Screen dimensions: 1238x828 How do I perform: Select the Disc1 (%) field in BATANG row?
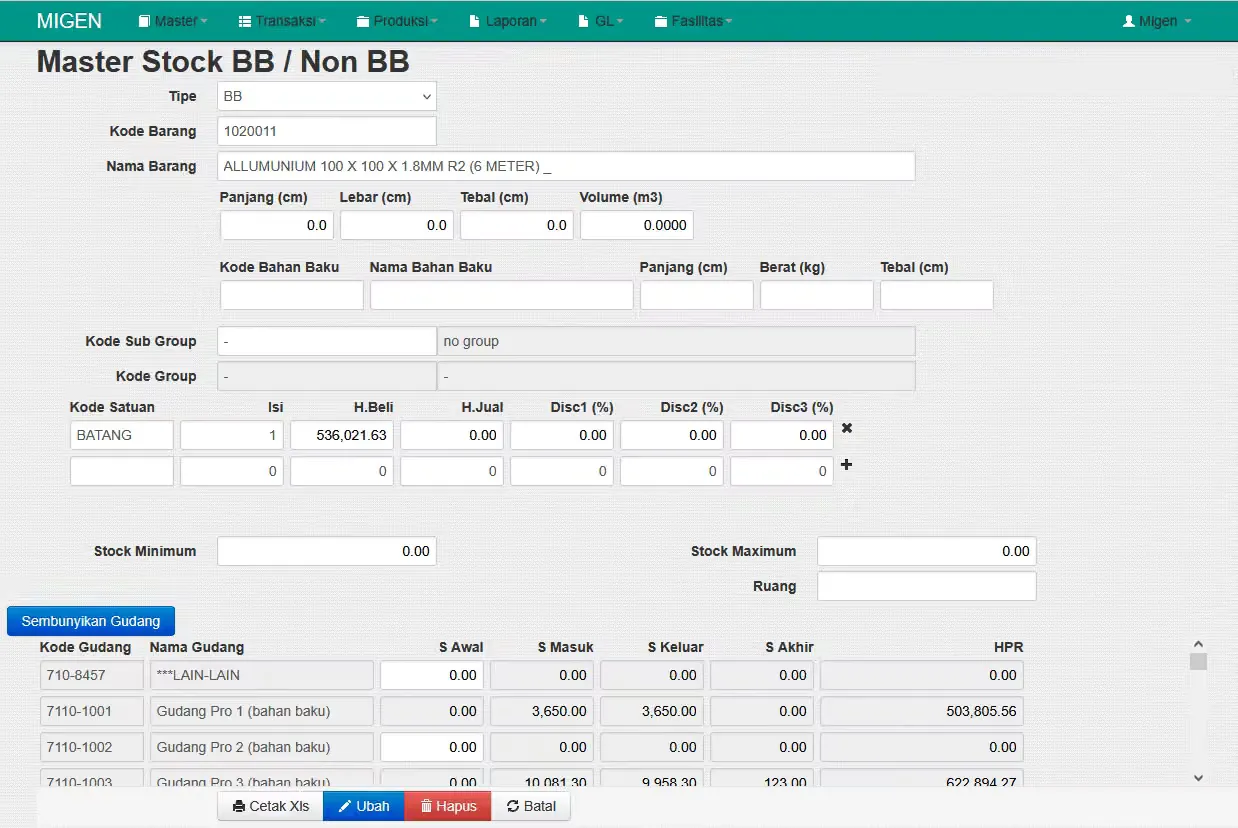[x=562, y=436]
